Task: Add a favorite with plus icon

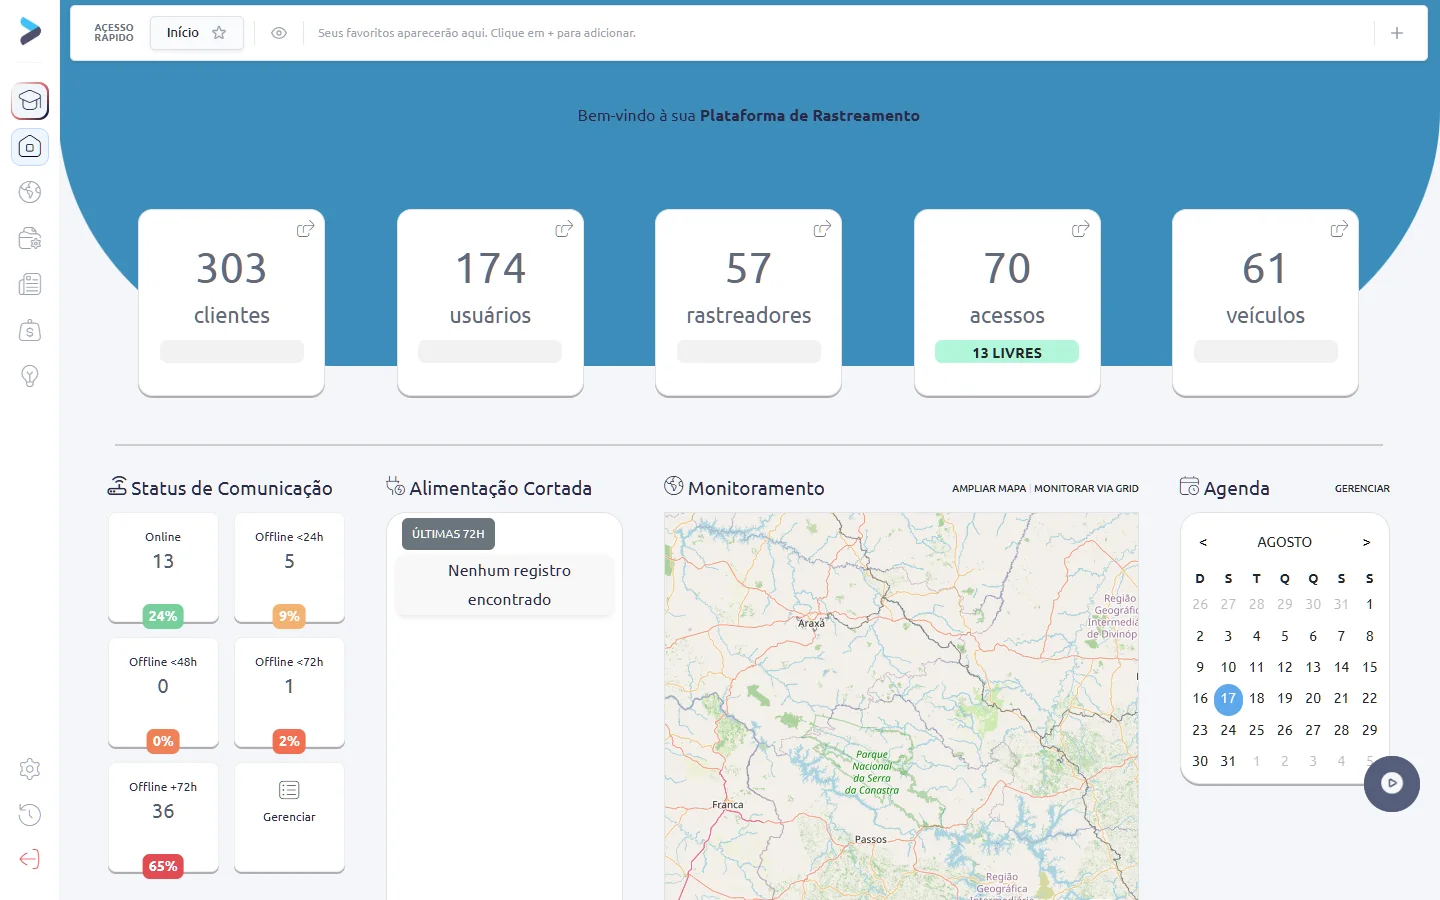Action: point(1397,33)
